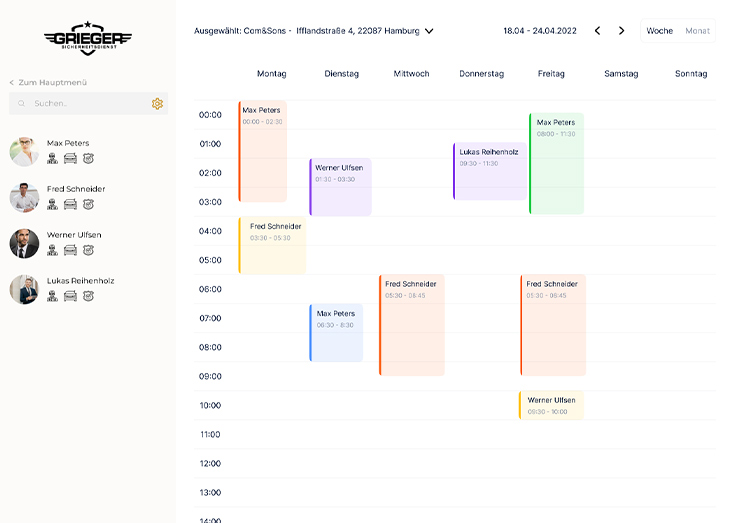Open green Max Peters shift on Freitag
The width and height of the screenshot is (734, 523).
tap(556, 163)
